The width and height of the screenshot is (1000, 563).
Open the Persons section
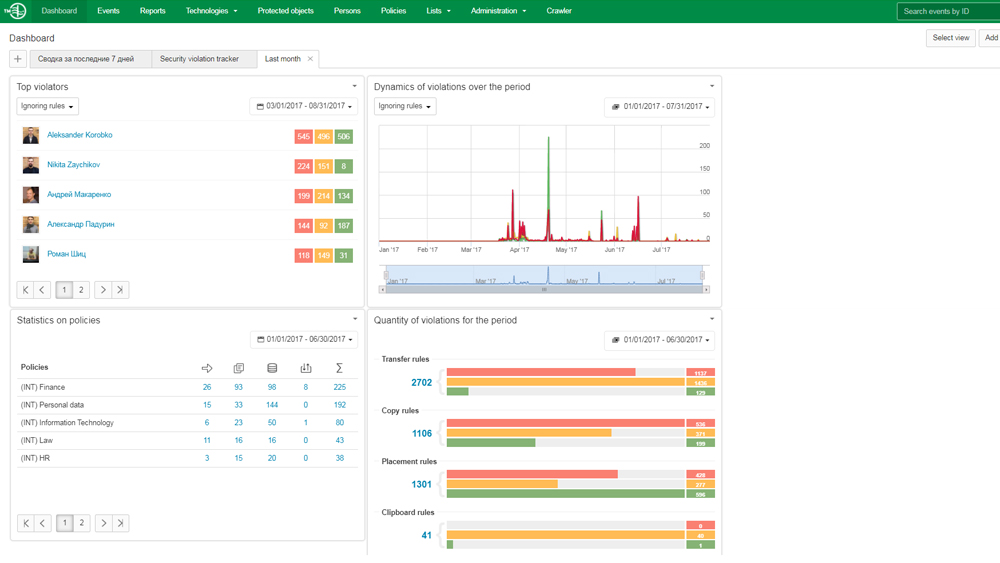[x=347, y=11]
